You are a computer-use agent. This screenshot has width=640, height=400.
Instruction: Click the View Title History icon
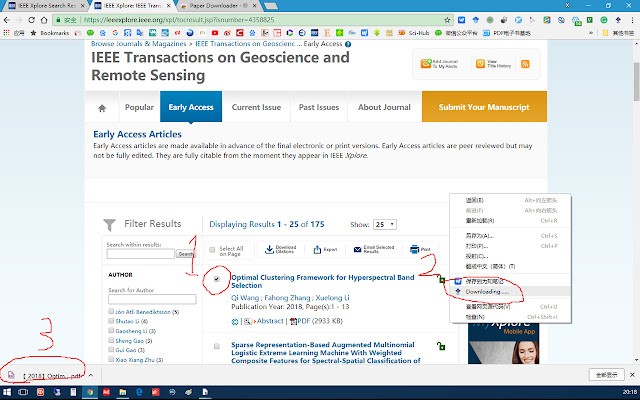pyautogui.click(x=480, y=64)
